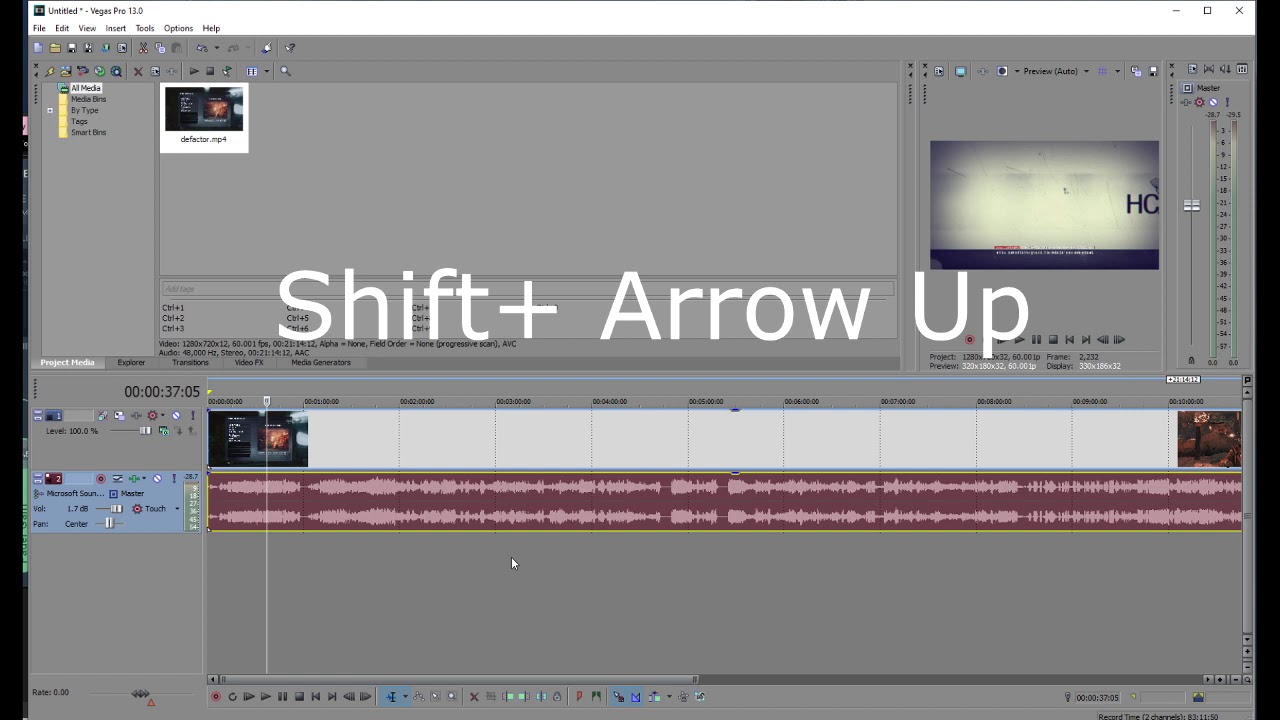
Task: Switch to the Transitions tab
Action: [190, 362]
